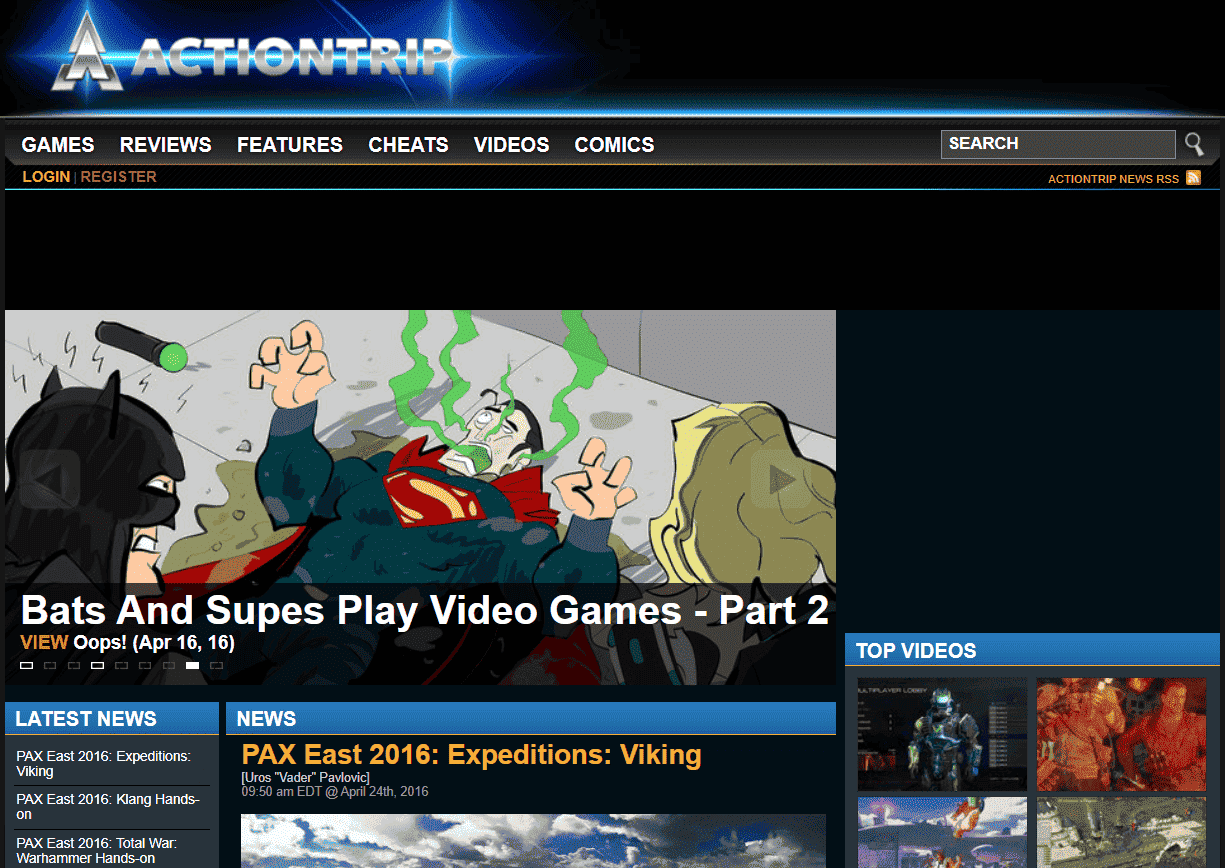The width and height of the screenshot is (1225, 868).
Task: Click the search magnifying glass icon
Action: (x=1194, y=144)
